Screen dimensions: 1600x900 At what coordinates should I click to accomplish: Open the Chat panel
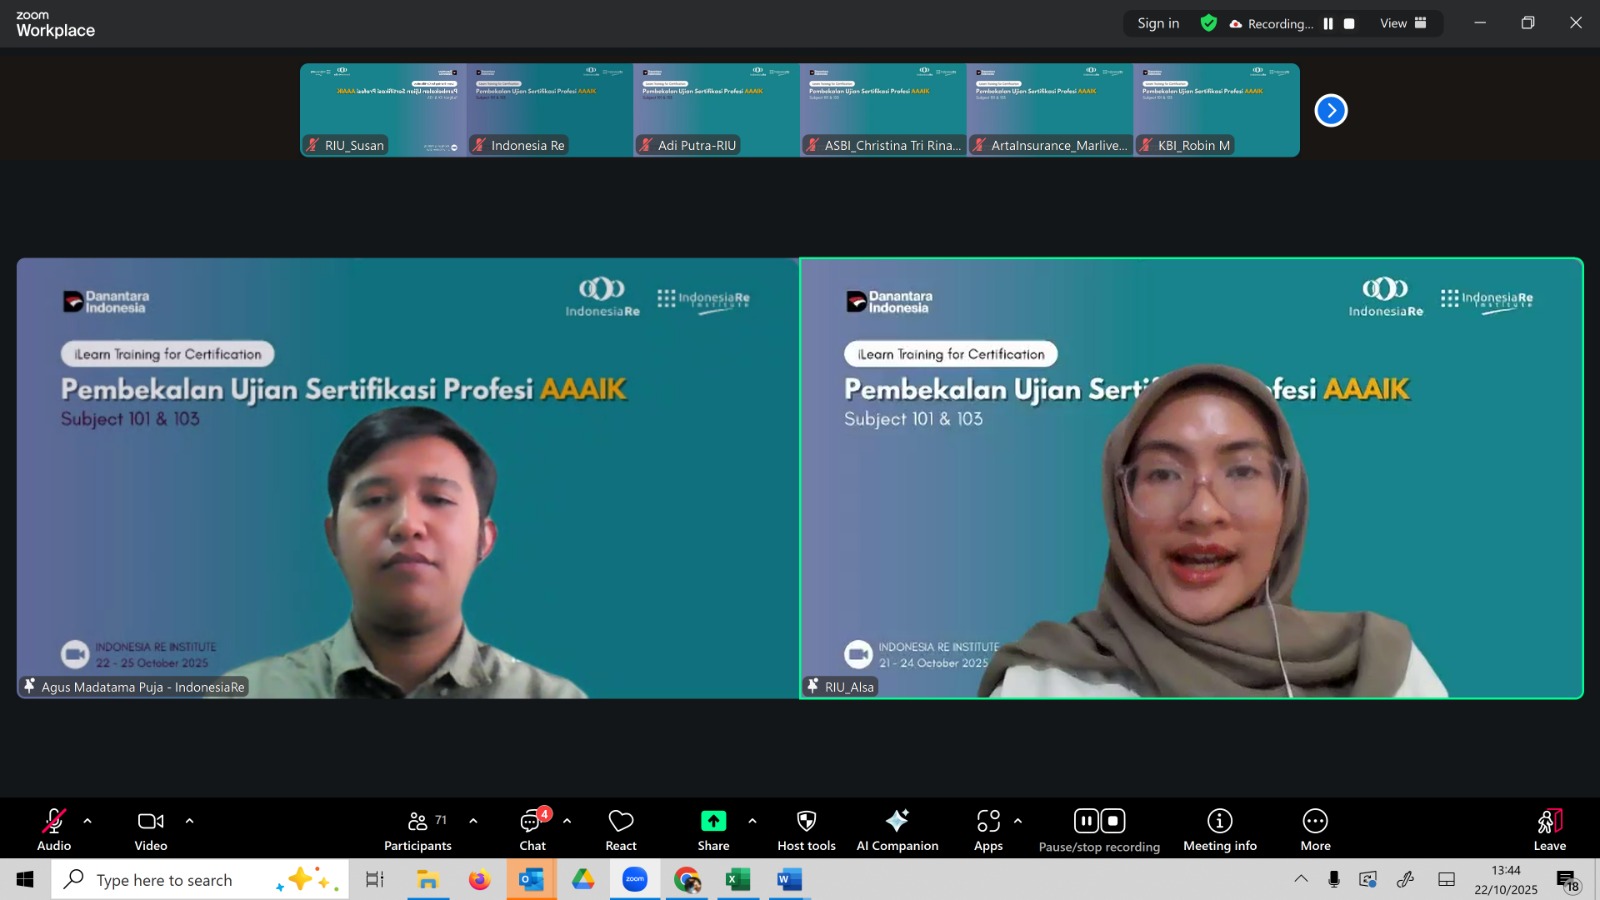tap(532, 830)
